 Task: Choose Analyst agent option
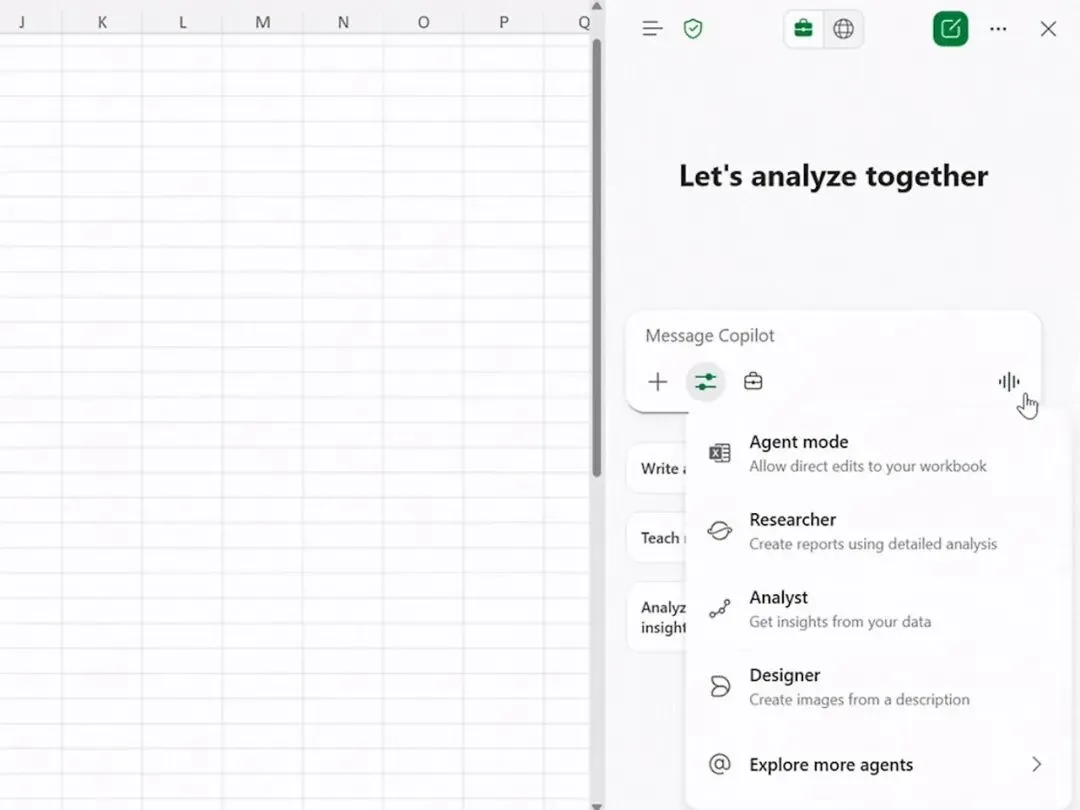(878, 609)
